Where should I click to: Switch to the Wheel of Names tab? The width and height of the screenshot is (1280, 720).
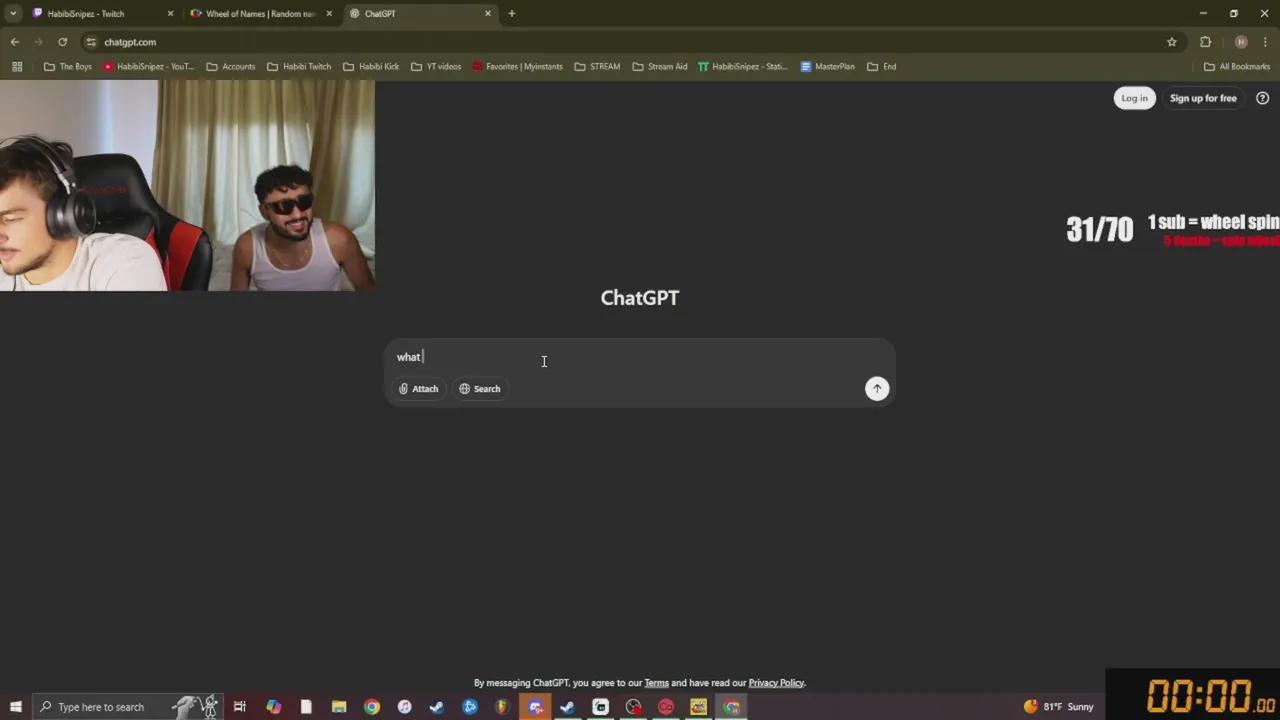[x=260, y=14]
